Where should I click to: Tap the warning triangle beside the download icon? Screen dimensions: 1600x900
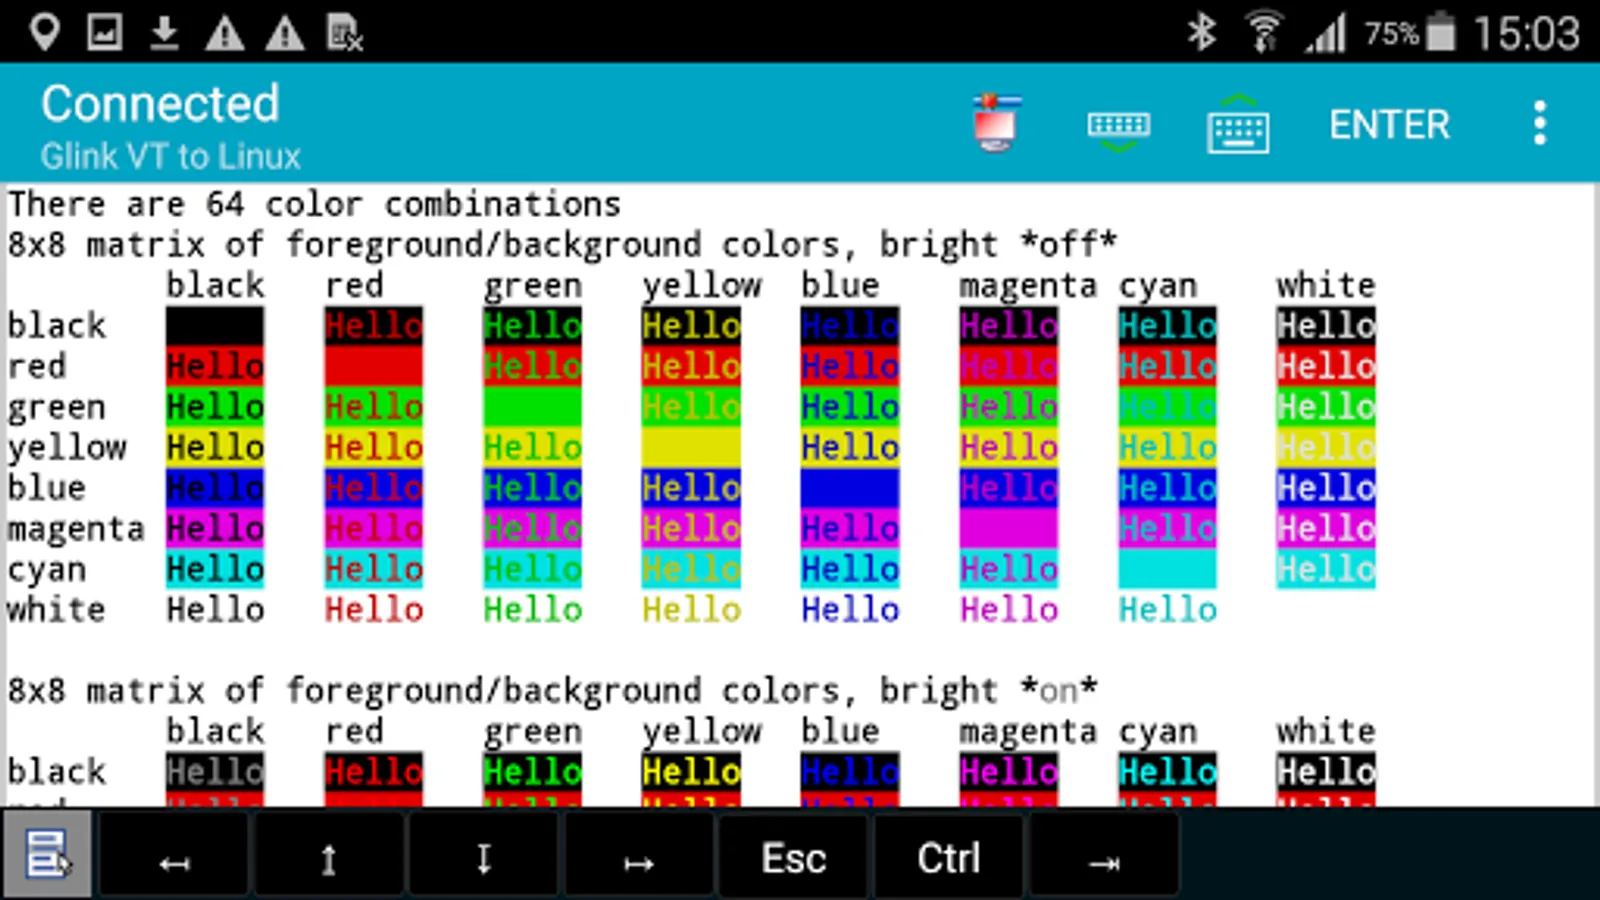tap(224, 34)
